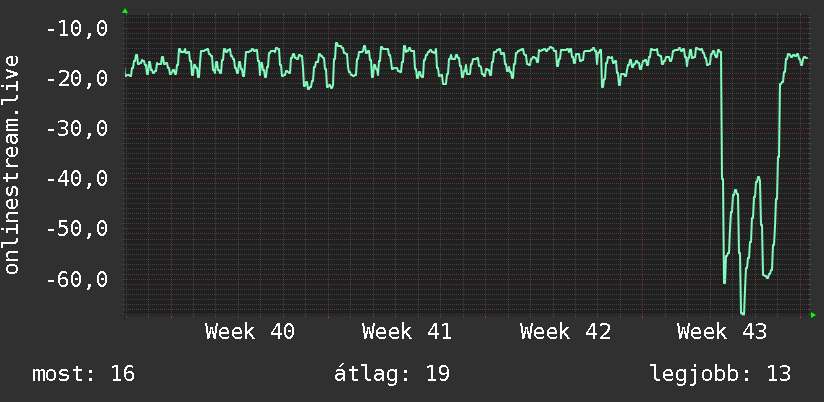Click the recovered line at the graph's right end
Viewport: 824px width, 402px height.
806,57
